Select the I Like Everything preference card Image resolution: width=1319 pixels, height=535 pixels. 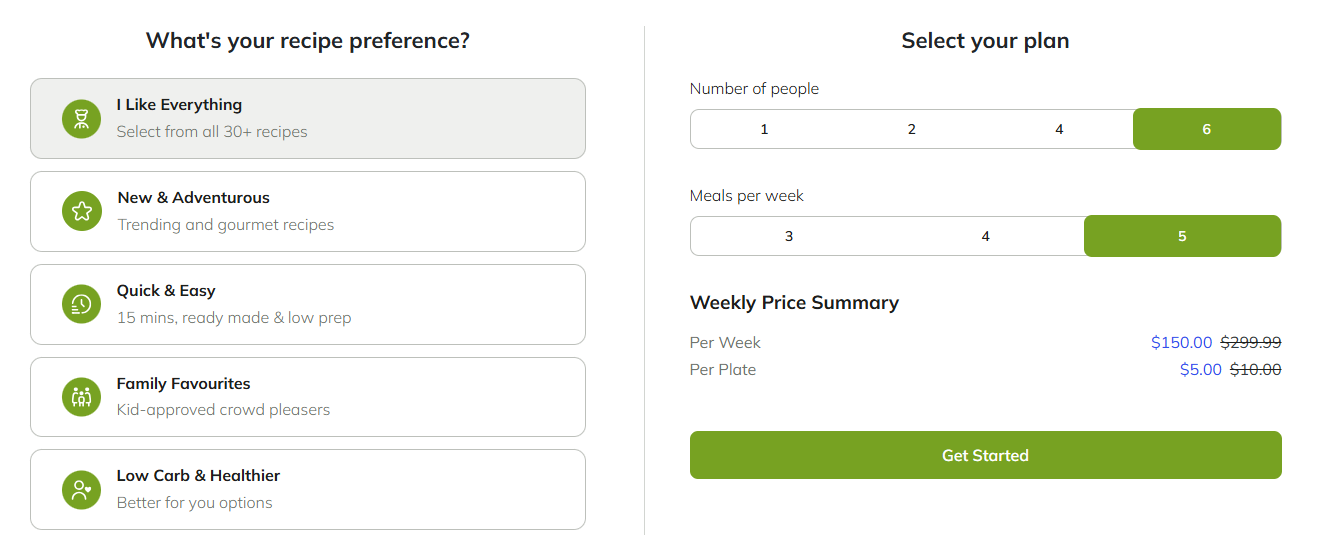(308, 118)
